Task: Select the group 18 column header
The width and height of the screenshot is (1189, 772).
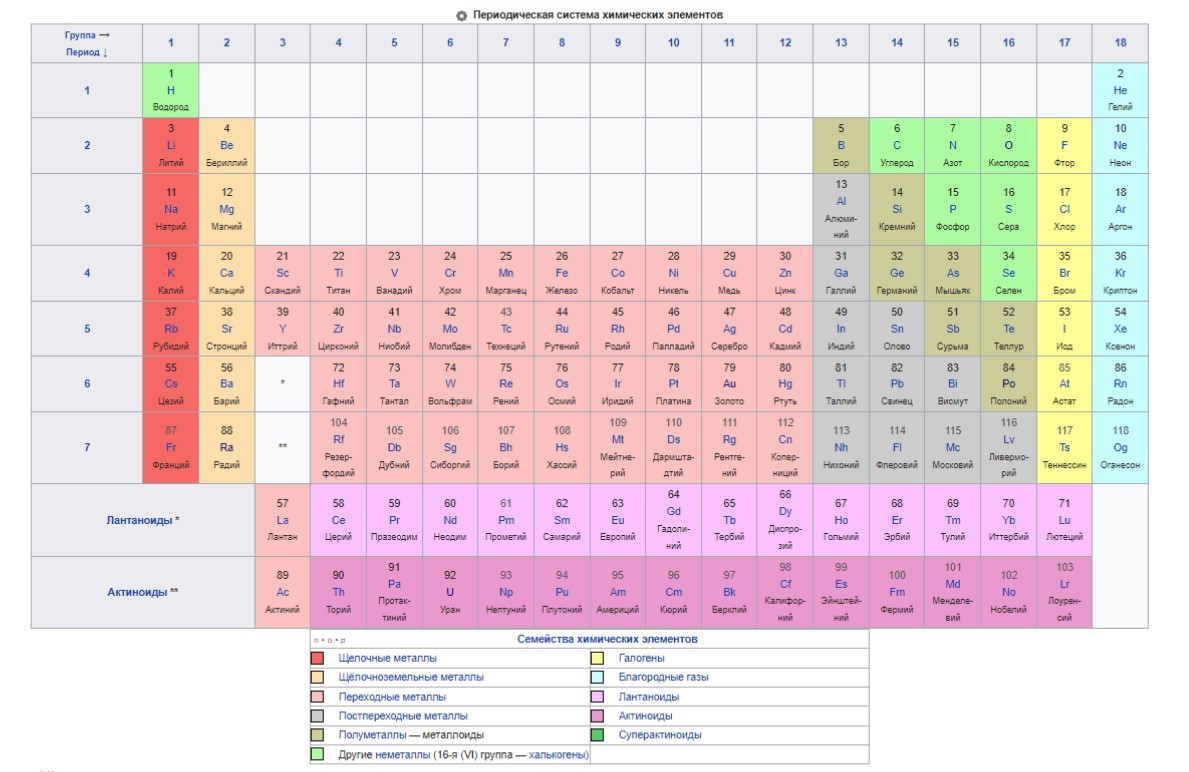Action: 1120,42
